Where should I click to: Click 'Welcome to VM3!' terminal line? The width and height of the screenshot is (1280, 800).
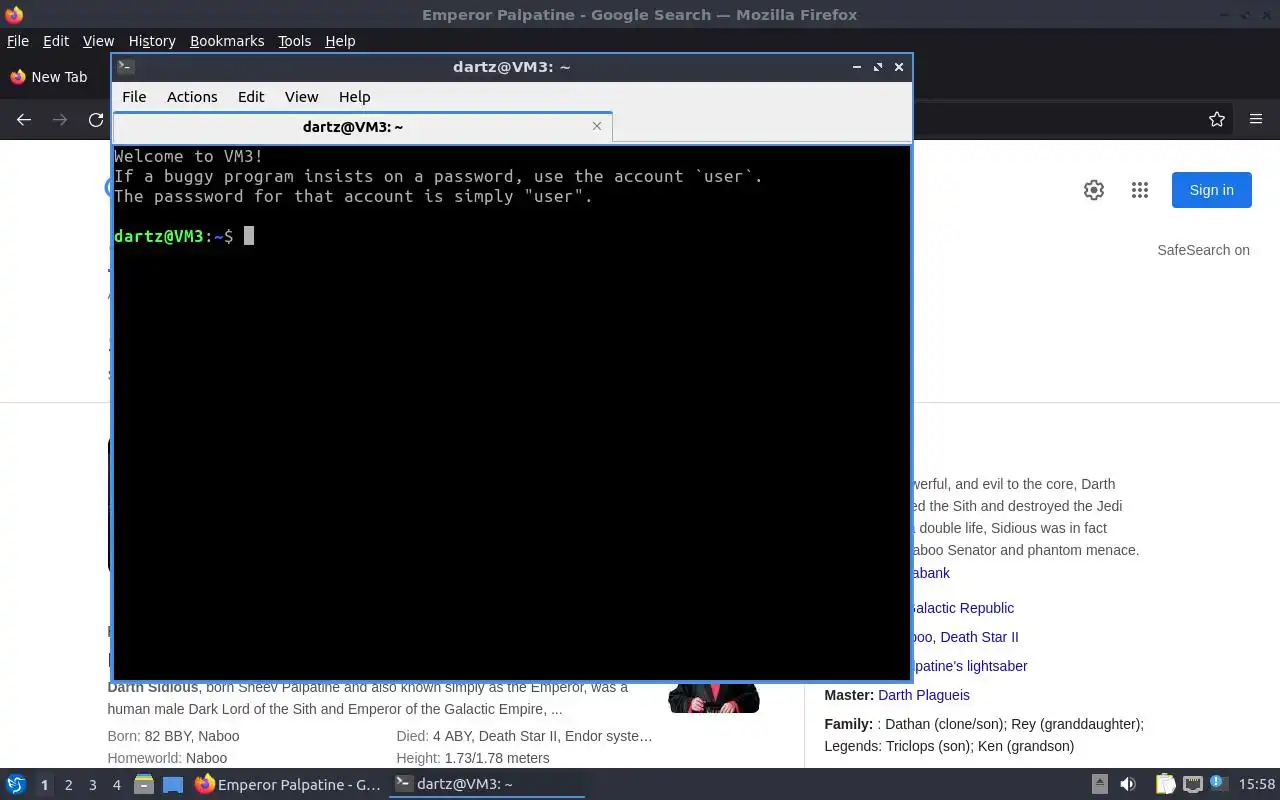189,156
